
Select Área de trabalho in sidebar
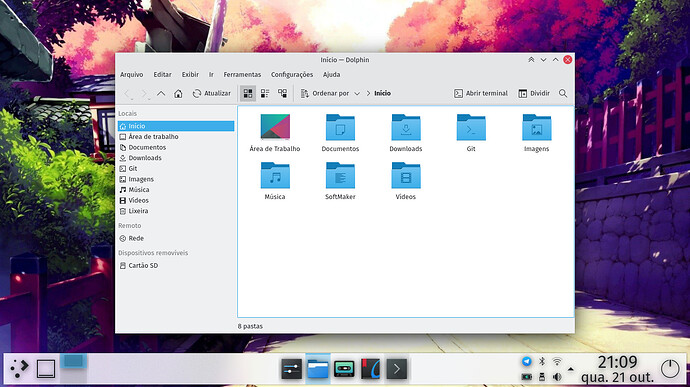click(x=176, y=136)
